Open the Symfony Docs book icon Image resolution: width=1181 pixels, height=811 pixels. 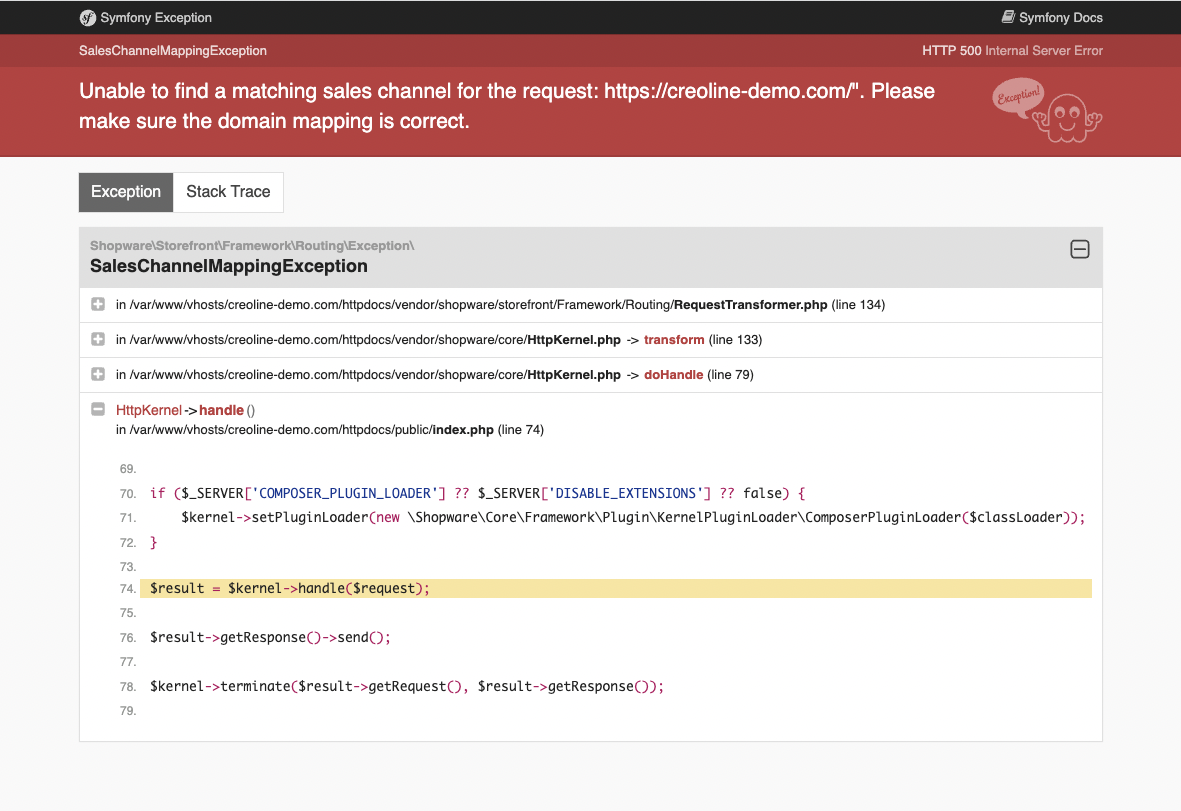click(x=1008, y=17)
